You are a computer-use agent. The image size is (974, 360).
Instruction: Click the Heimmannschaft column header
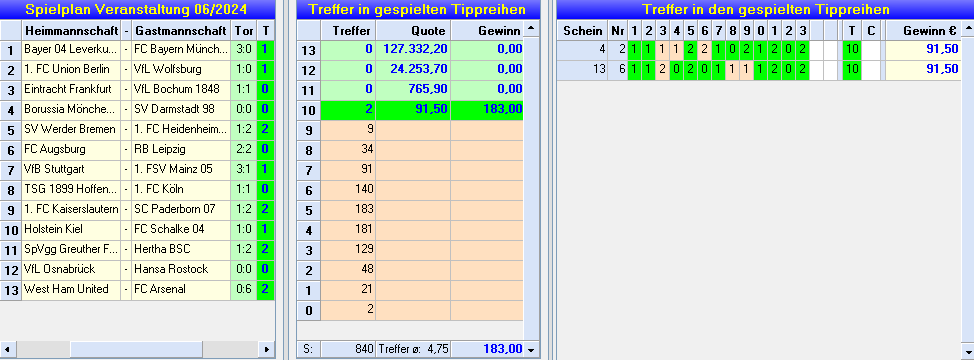pyautogui.click(x=71, y=30)
